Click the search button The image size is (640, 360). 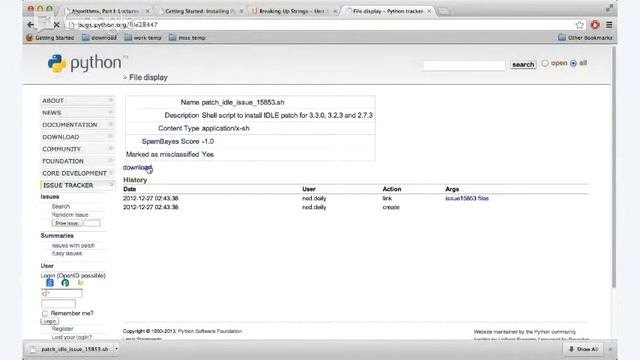coord(523,64)
